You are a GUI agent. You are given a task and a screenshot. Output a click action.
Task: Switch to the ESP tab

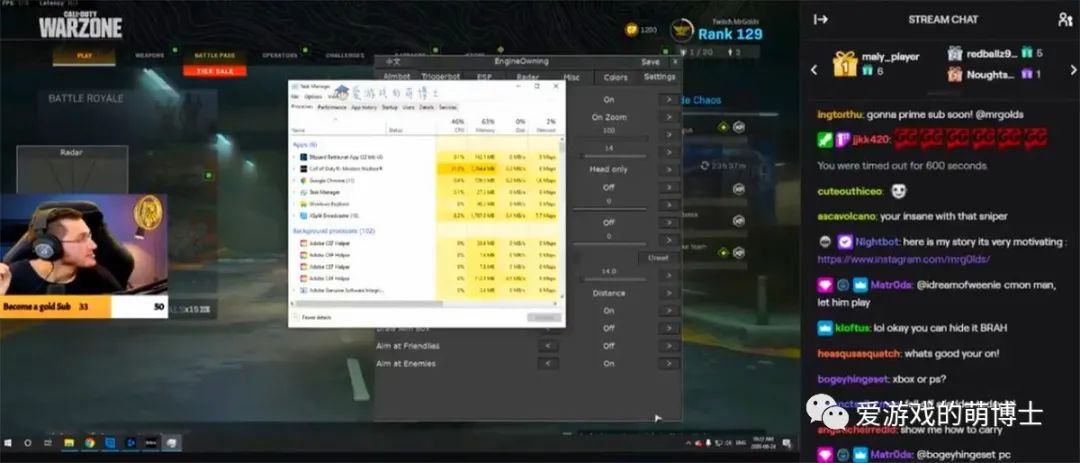[x=485, y=77]
